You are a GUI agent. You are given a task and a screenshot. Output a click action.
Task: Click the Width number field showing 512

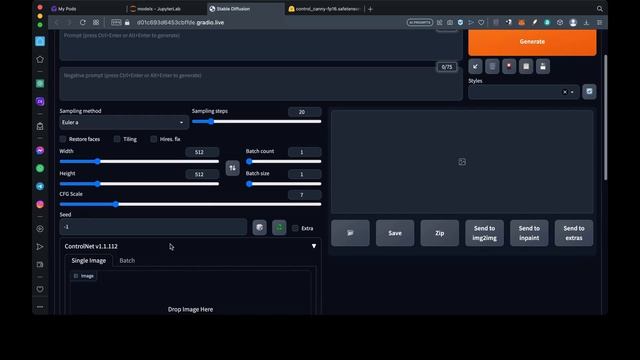click(202, 152)
